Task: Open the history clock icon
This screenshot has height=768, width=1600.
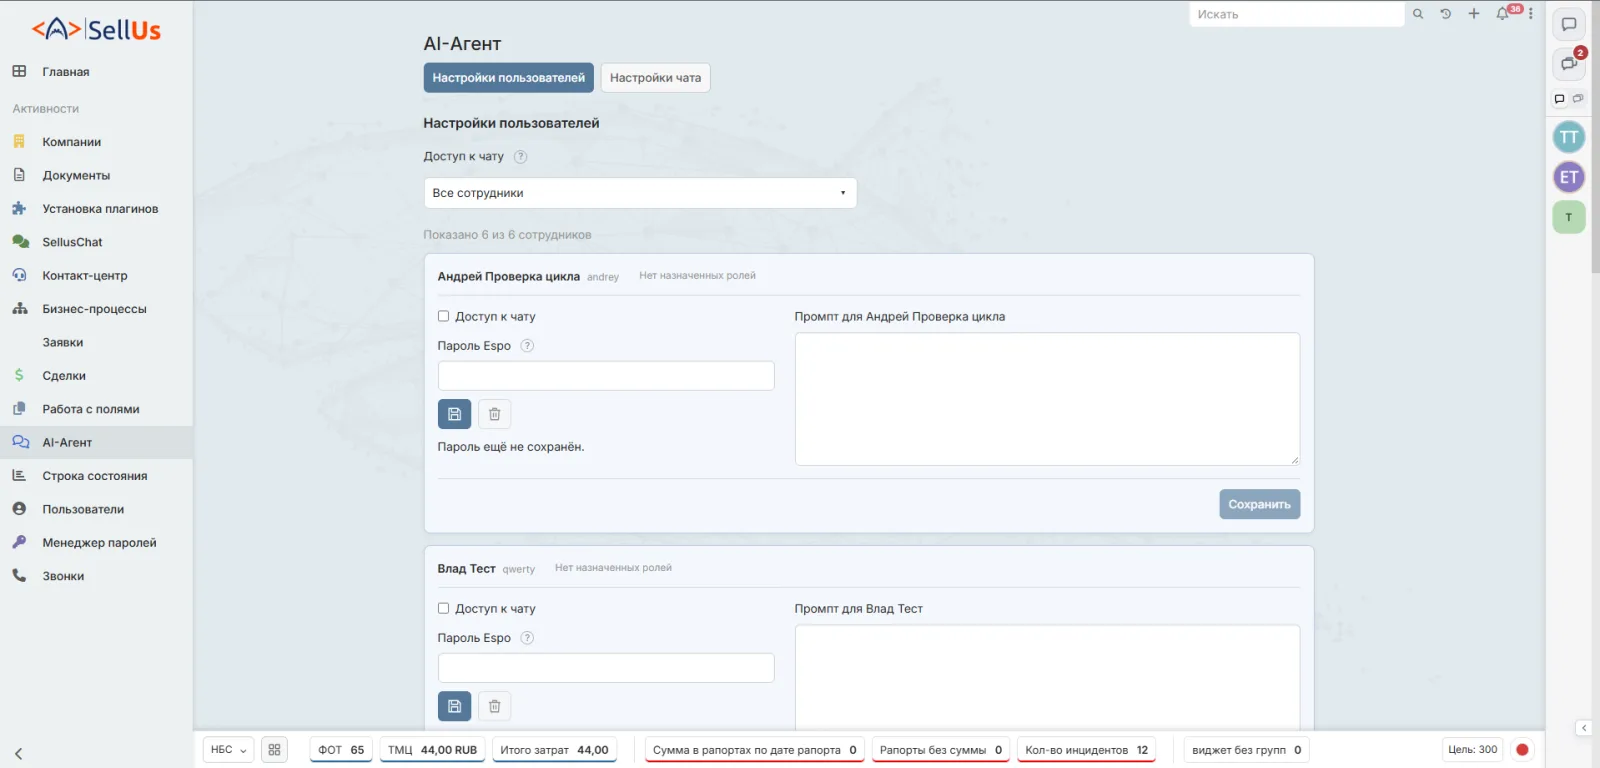Action: (1445, 14)
